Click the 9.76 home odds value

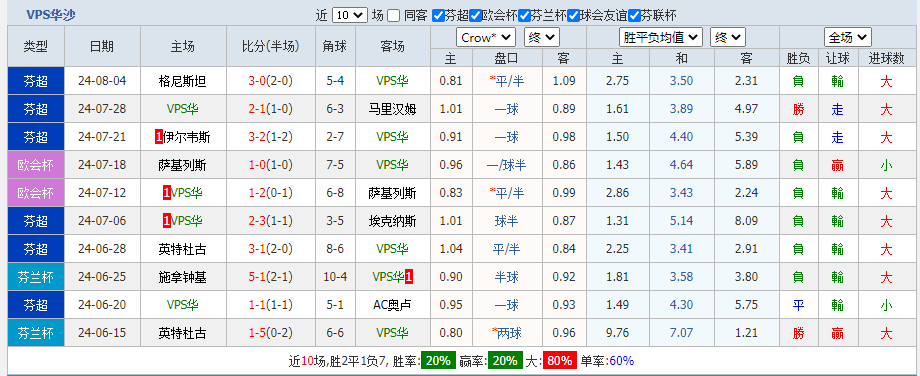[x=617, y=333]
